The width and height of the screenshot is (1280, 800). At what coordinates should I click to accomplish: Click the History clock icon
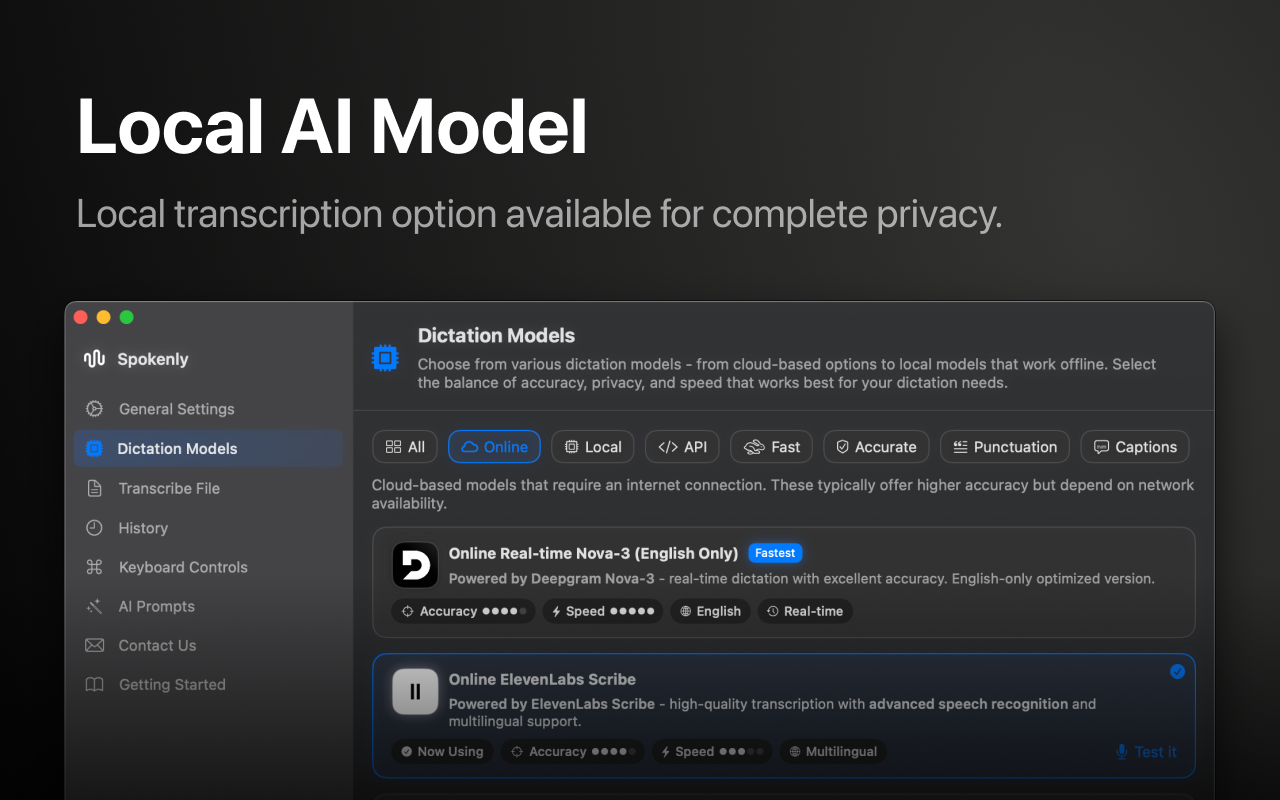point(95,528)
